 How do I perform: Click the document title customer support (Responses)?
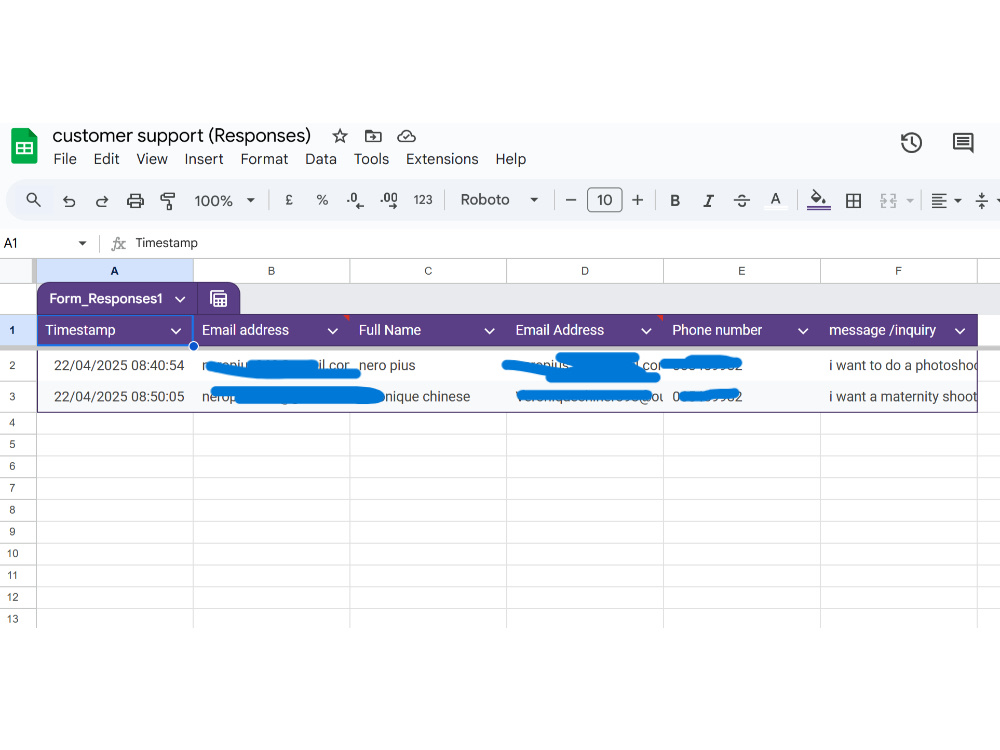[182, 135]
